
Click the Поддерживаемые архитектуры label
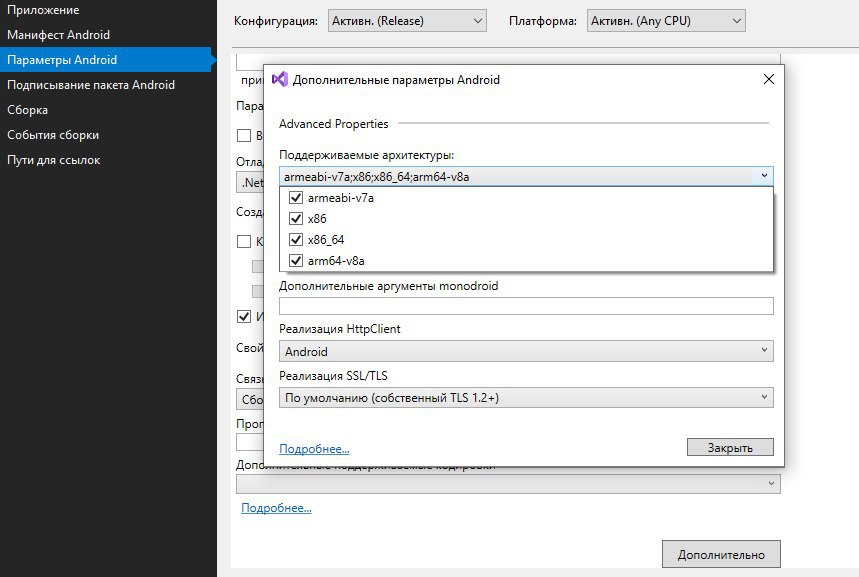point(366,155)
